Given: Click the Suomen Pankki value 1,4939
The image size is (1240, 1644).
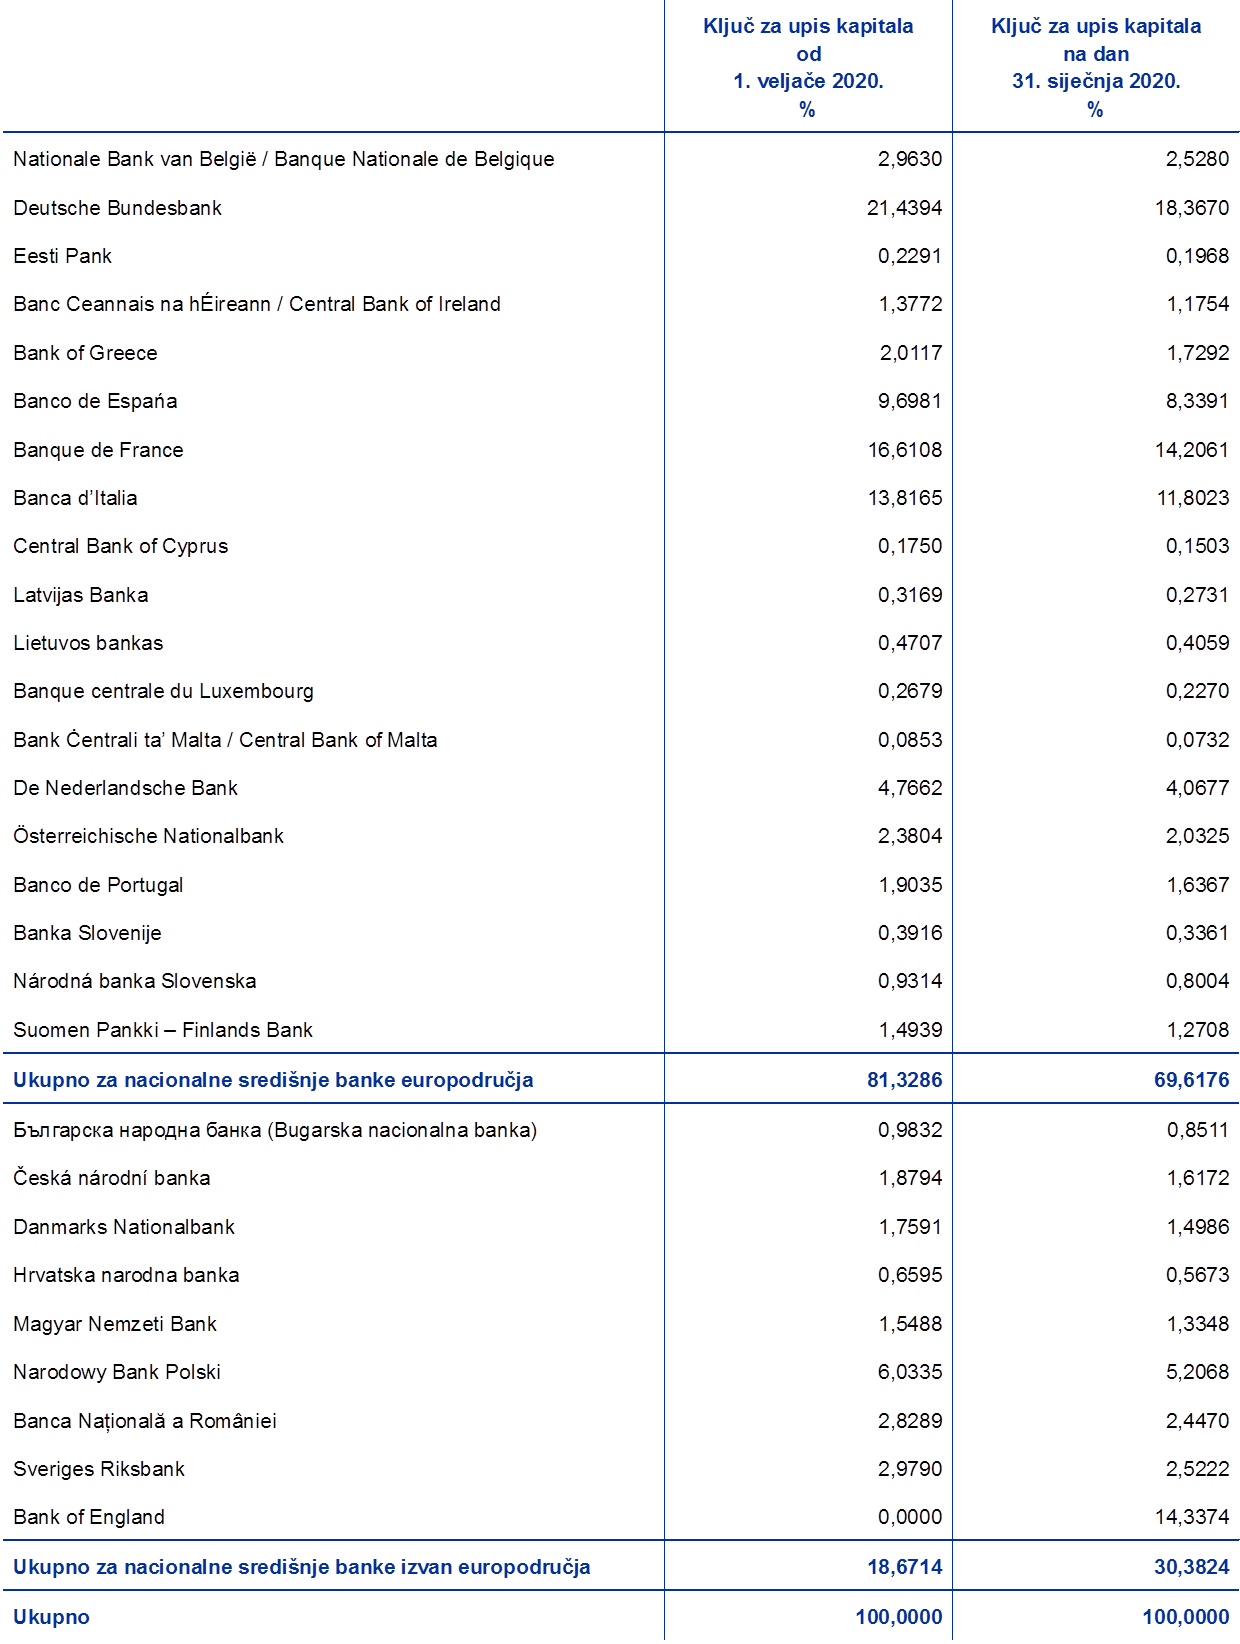Looking at the screenshot, I should 910,1030.
